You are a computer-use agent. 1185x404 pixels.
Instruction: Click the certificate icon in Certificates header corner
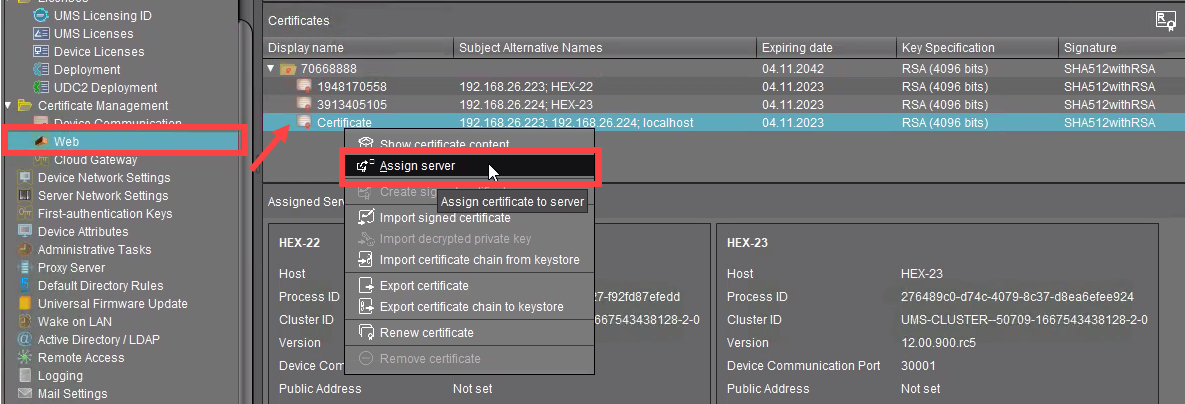pos(1164,20)
